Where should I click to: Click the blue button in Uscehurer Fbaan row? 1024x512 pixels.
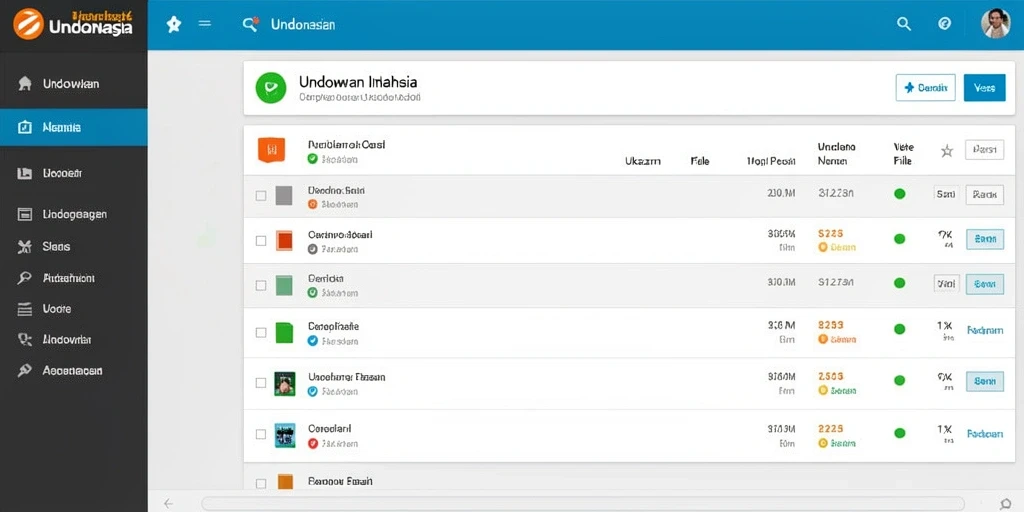click(x=984, y=381)
